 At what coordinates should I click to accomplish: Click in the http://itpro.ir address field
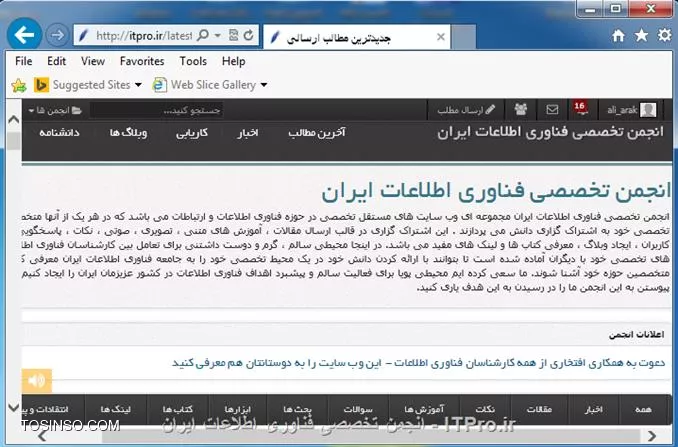(143, 35)
